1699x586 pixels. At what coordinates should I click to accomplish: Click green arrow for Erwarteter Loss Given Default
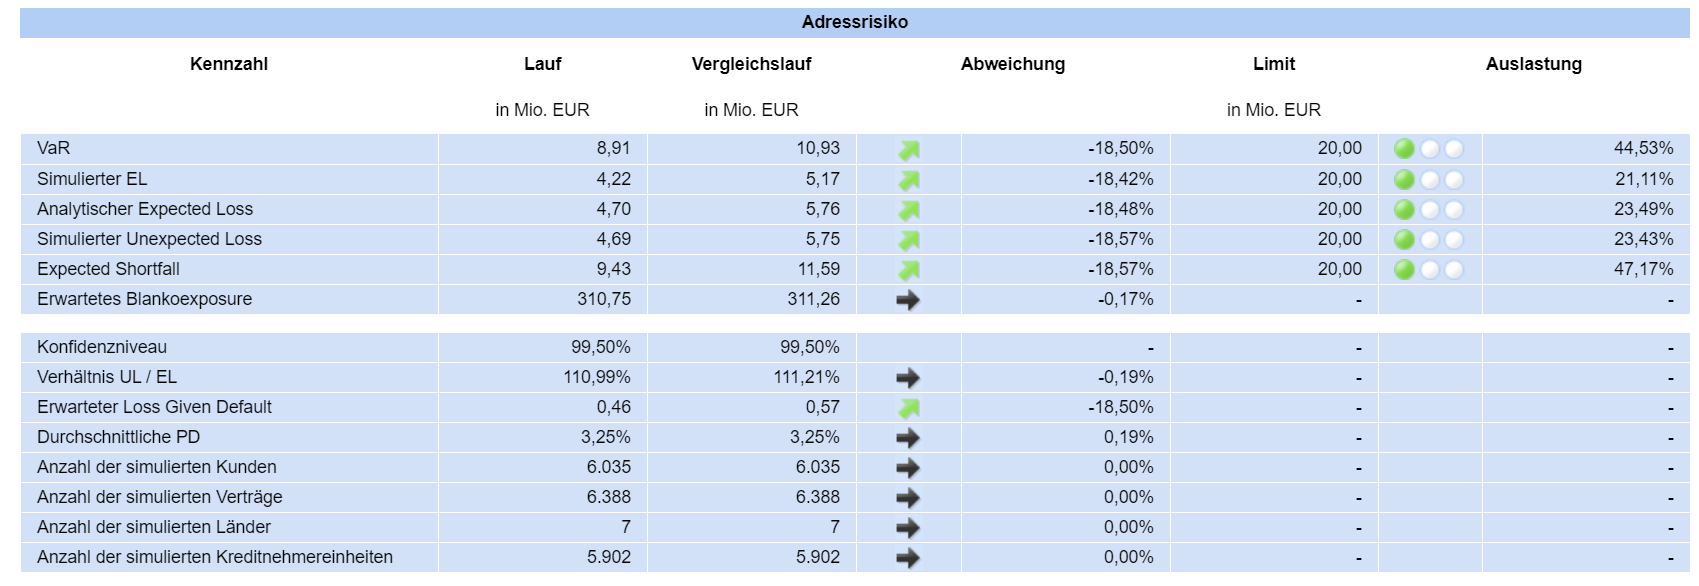908,408
